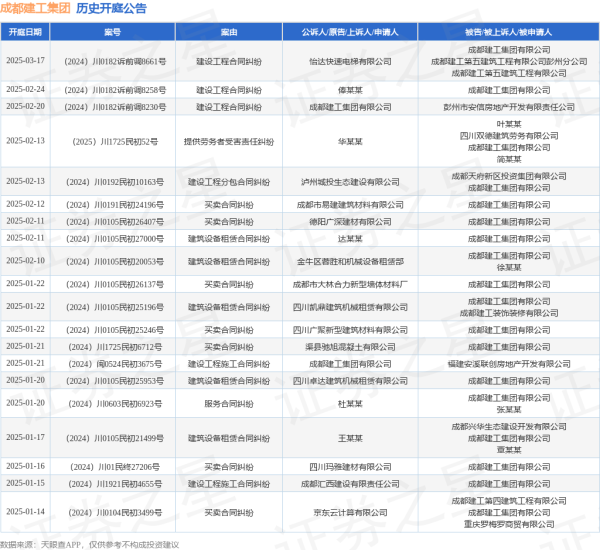Click plaintiff 泸州城投生态建设有限公司
The width and height of the screenshot is (600, 550).
pos(350,182)
